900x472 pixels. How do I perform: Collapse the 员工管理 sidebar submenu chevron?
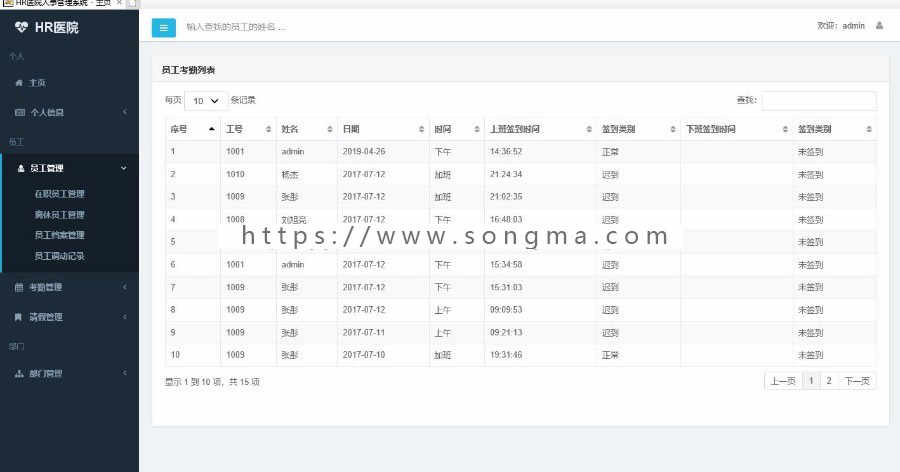pyautogui.click(x=123, y=168)
